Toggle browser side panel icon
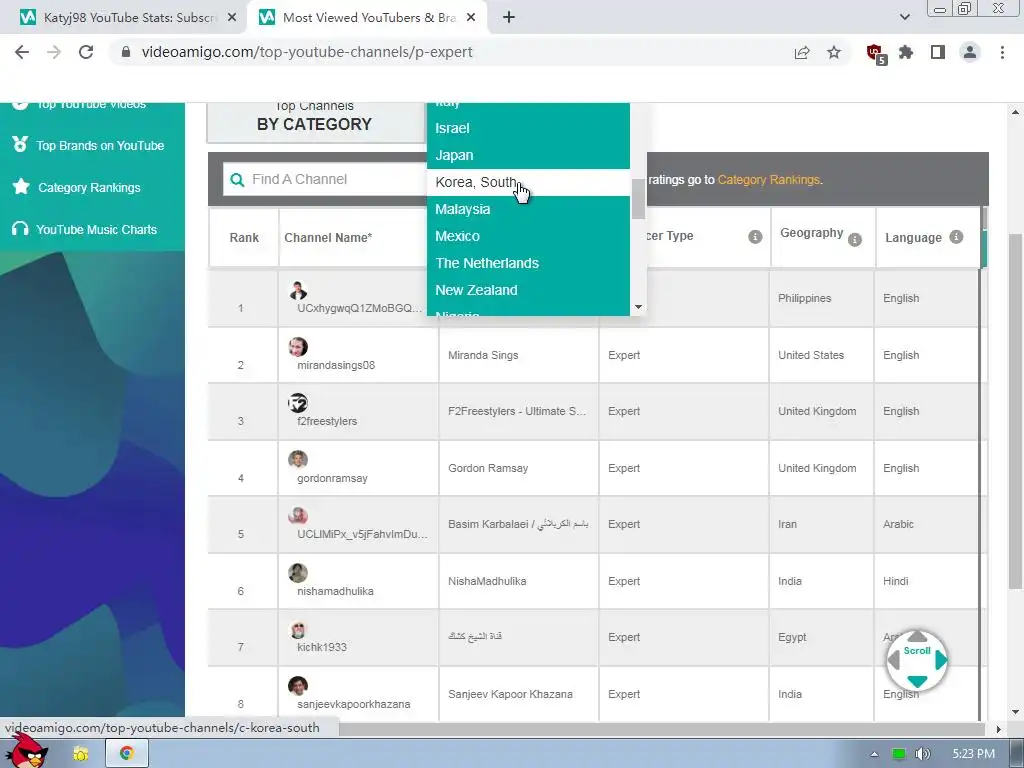Screen dimensions: 1024x768 click(x=938, y=52)
